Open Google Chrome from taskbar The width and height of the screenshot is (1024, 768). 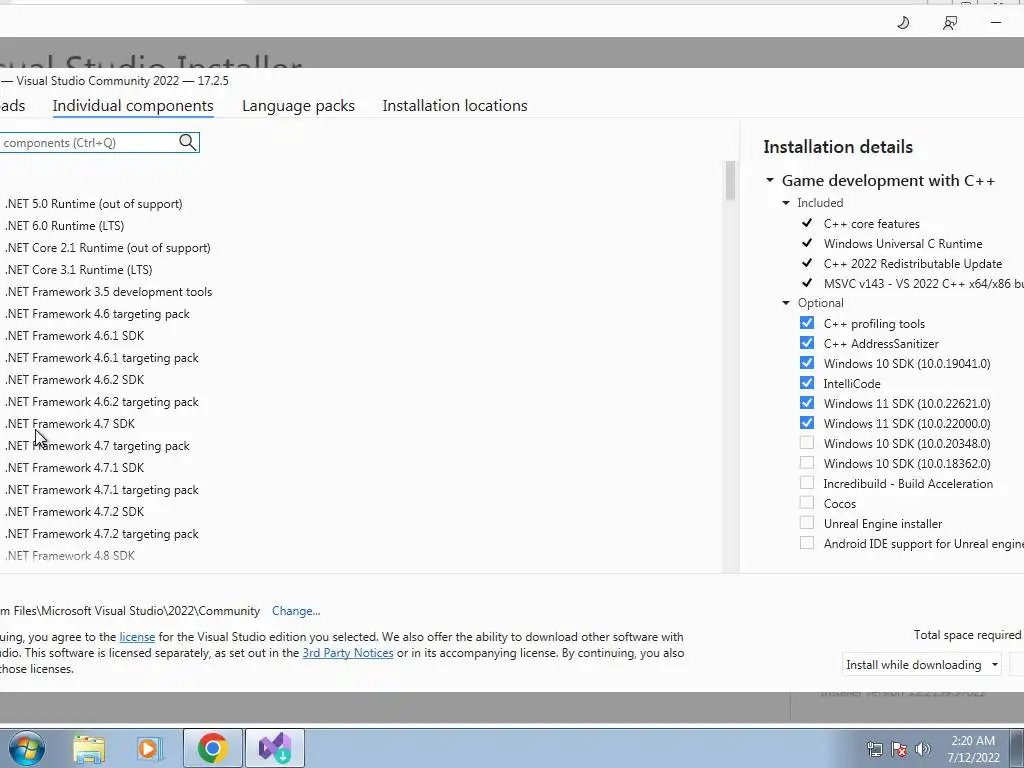[x=212, y=748]
